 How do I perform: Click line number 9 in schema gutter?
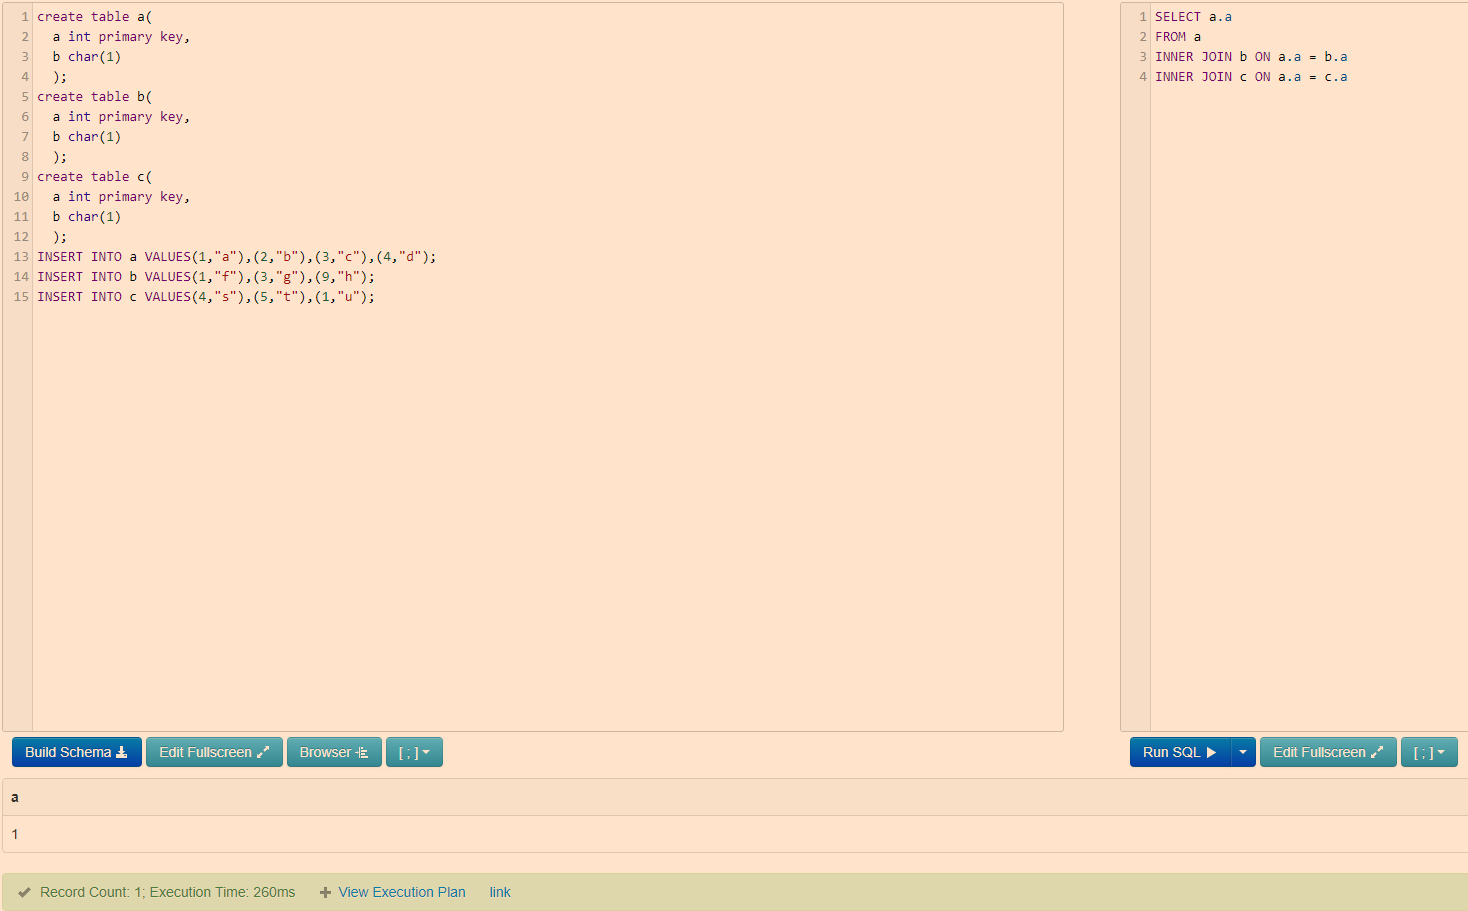click(25, 177)
